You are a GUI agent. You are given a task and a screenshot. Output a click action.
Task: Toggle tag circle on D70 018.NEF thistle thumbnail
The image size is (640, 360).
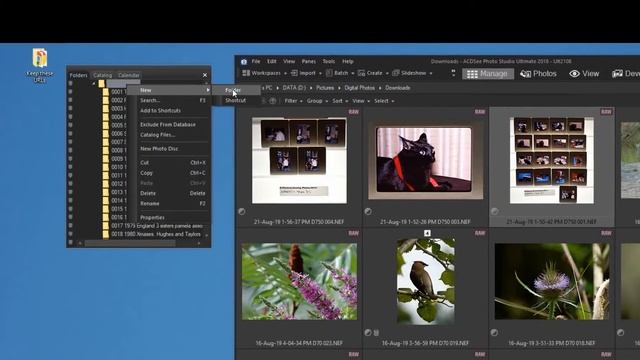[x=494, y=333]
